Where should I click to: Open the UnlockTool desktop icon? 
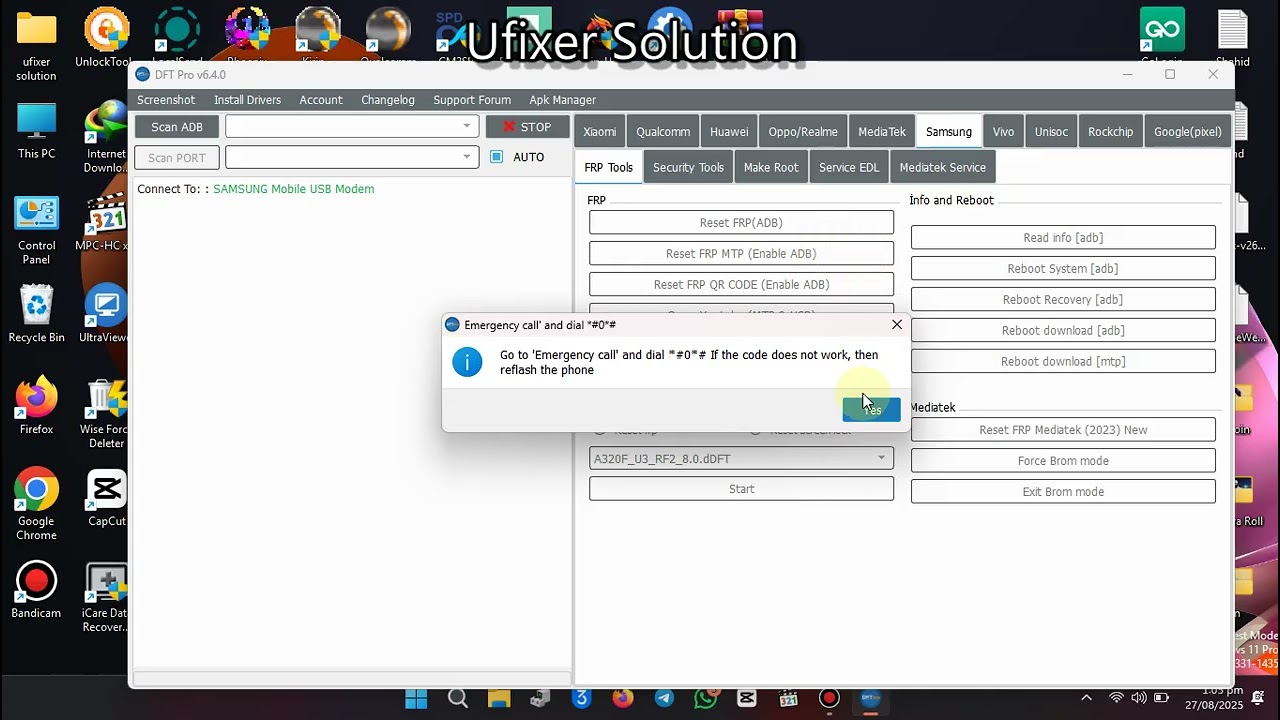click(106, 38)
